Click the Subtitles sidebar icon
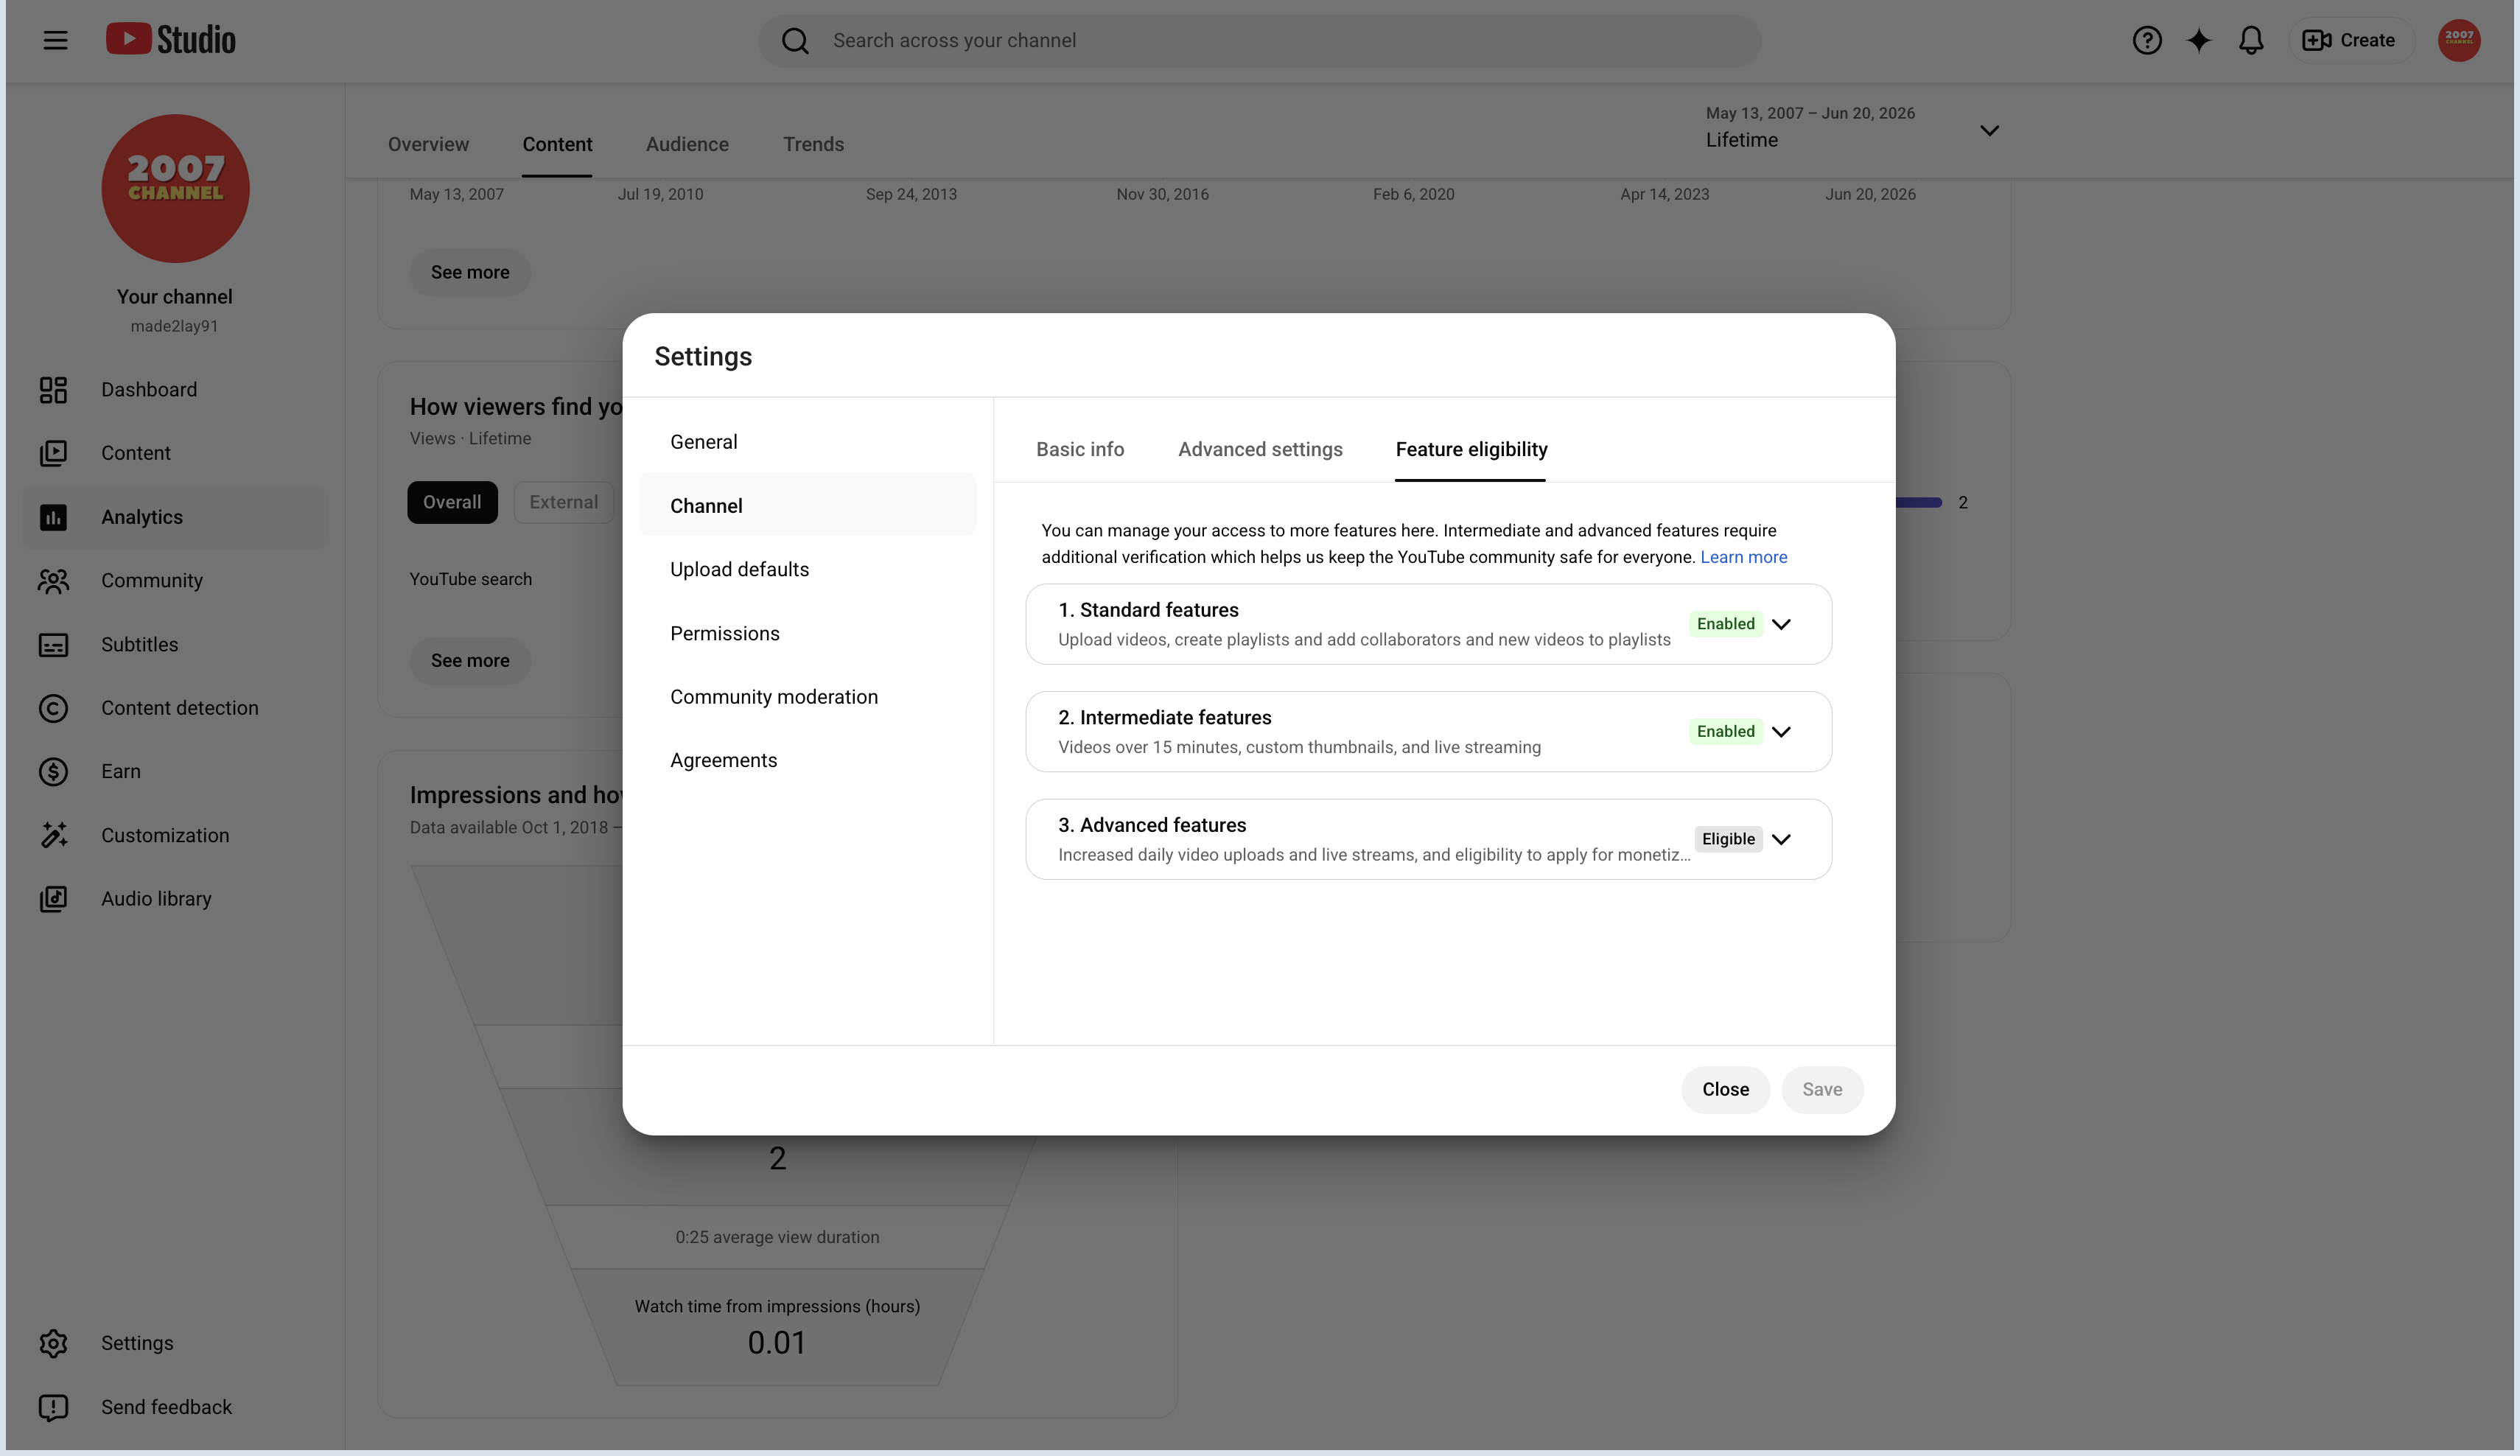 pyautogui.click(x=53, y=645)
